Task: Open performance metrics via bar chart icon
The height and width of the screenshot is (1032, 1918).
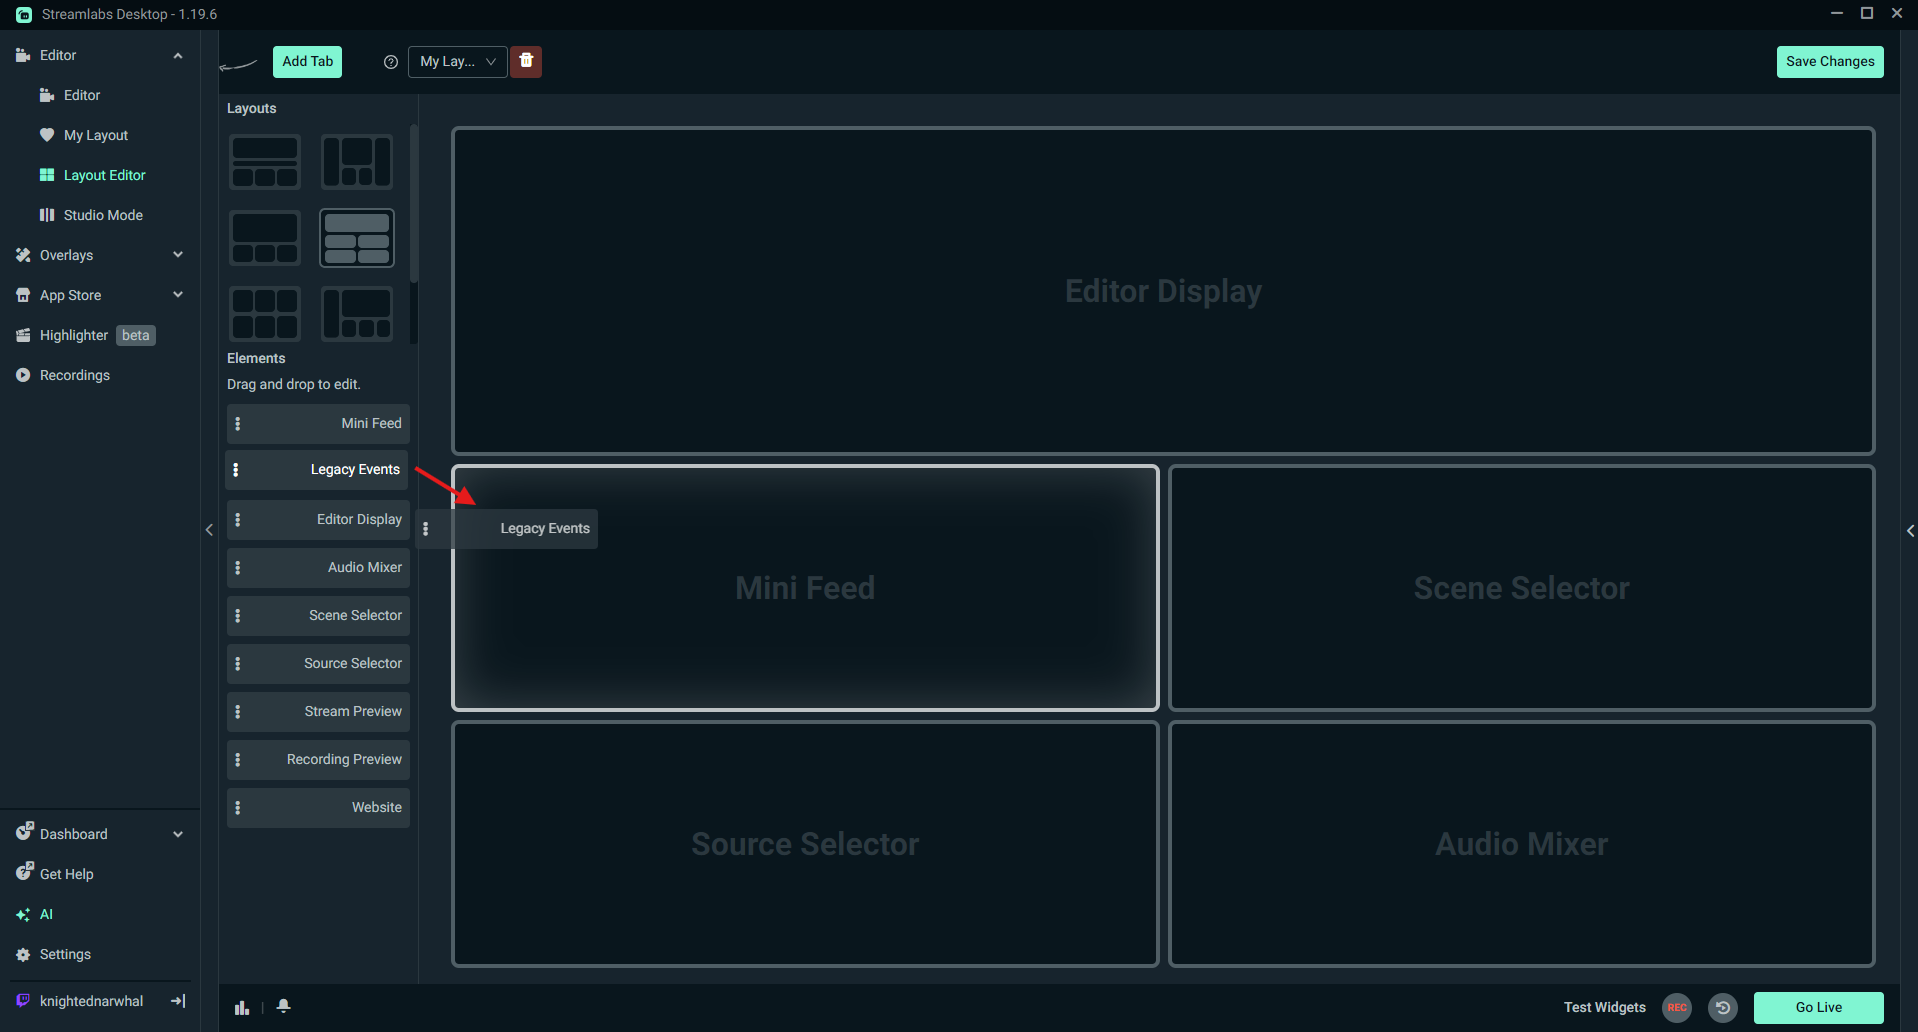Action: click(241, 1007)
